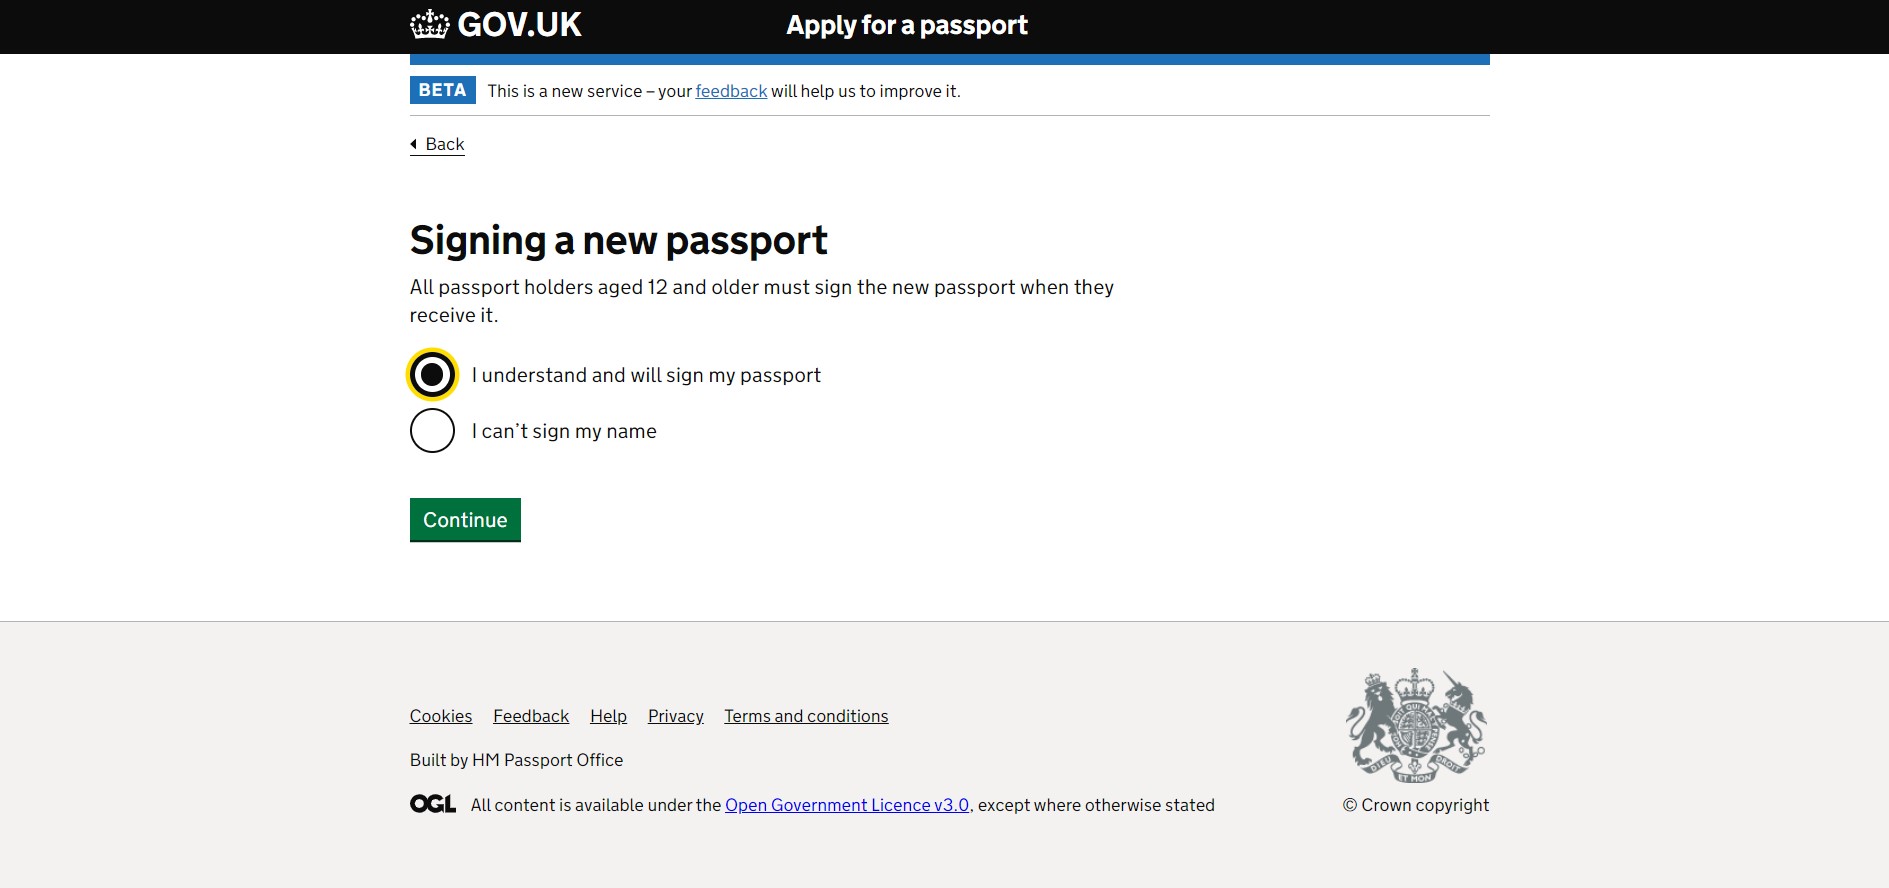This screenshot has width=1889, height=888.
Task: Open the Help footer link
Action: 608,716
